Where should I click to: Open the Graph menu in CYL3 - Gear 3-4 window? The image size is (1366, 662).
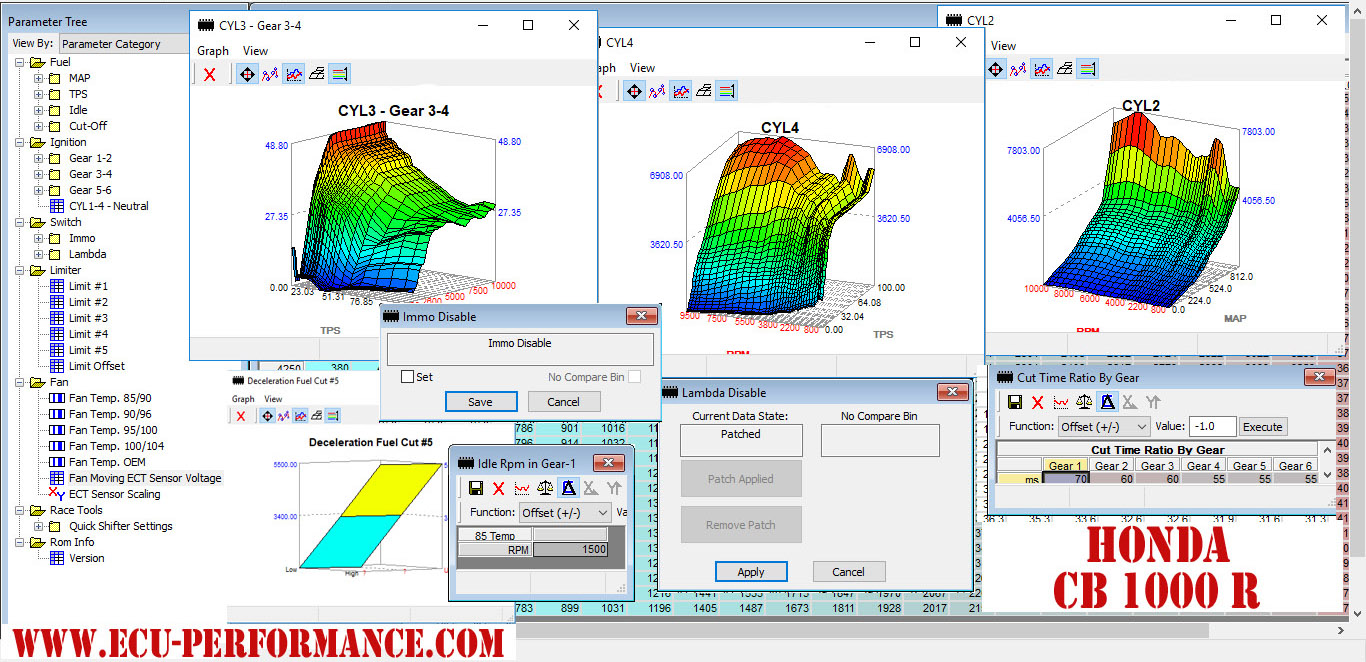(213, 51)
